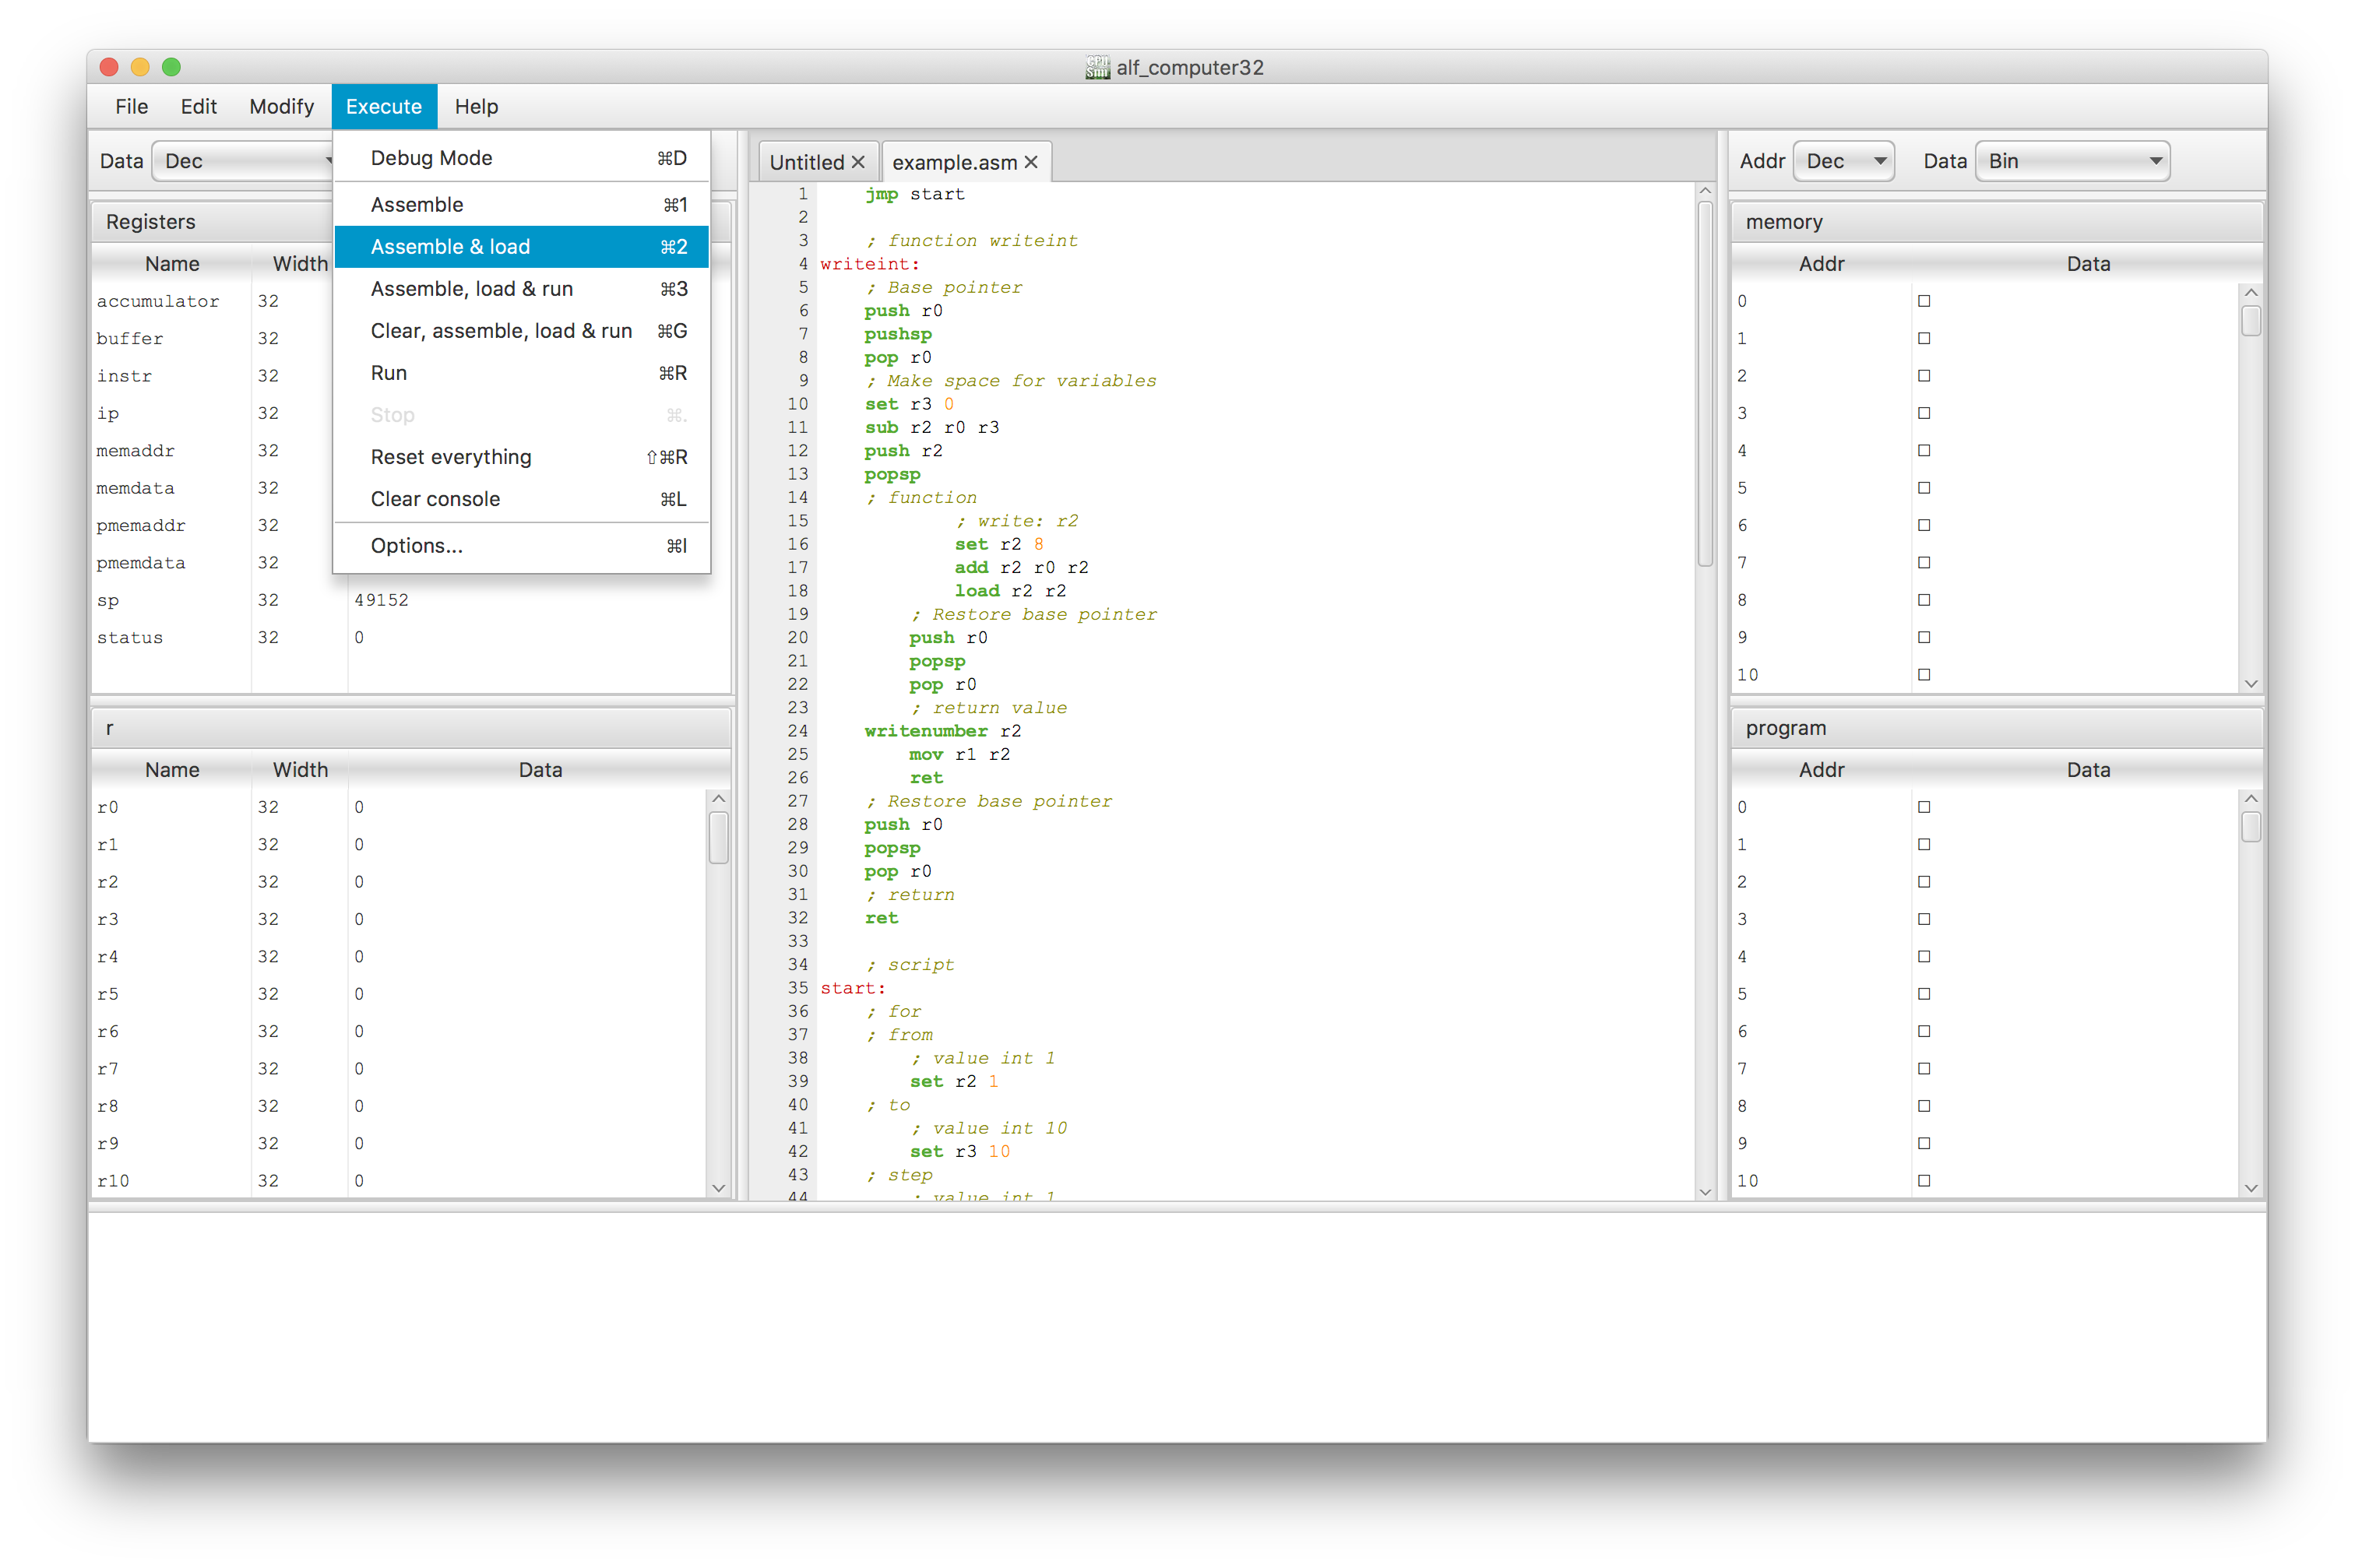Click the sp value 49152
Viewport: 2355px width, 1568px height.
pos(381,600)
